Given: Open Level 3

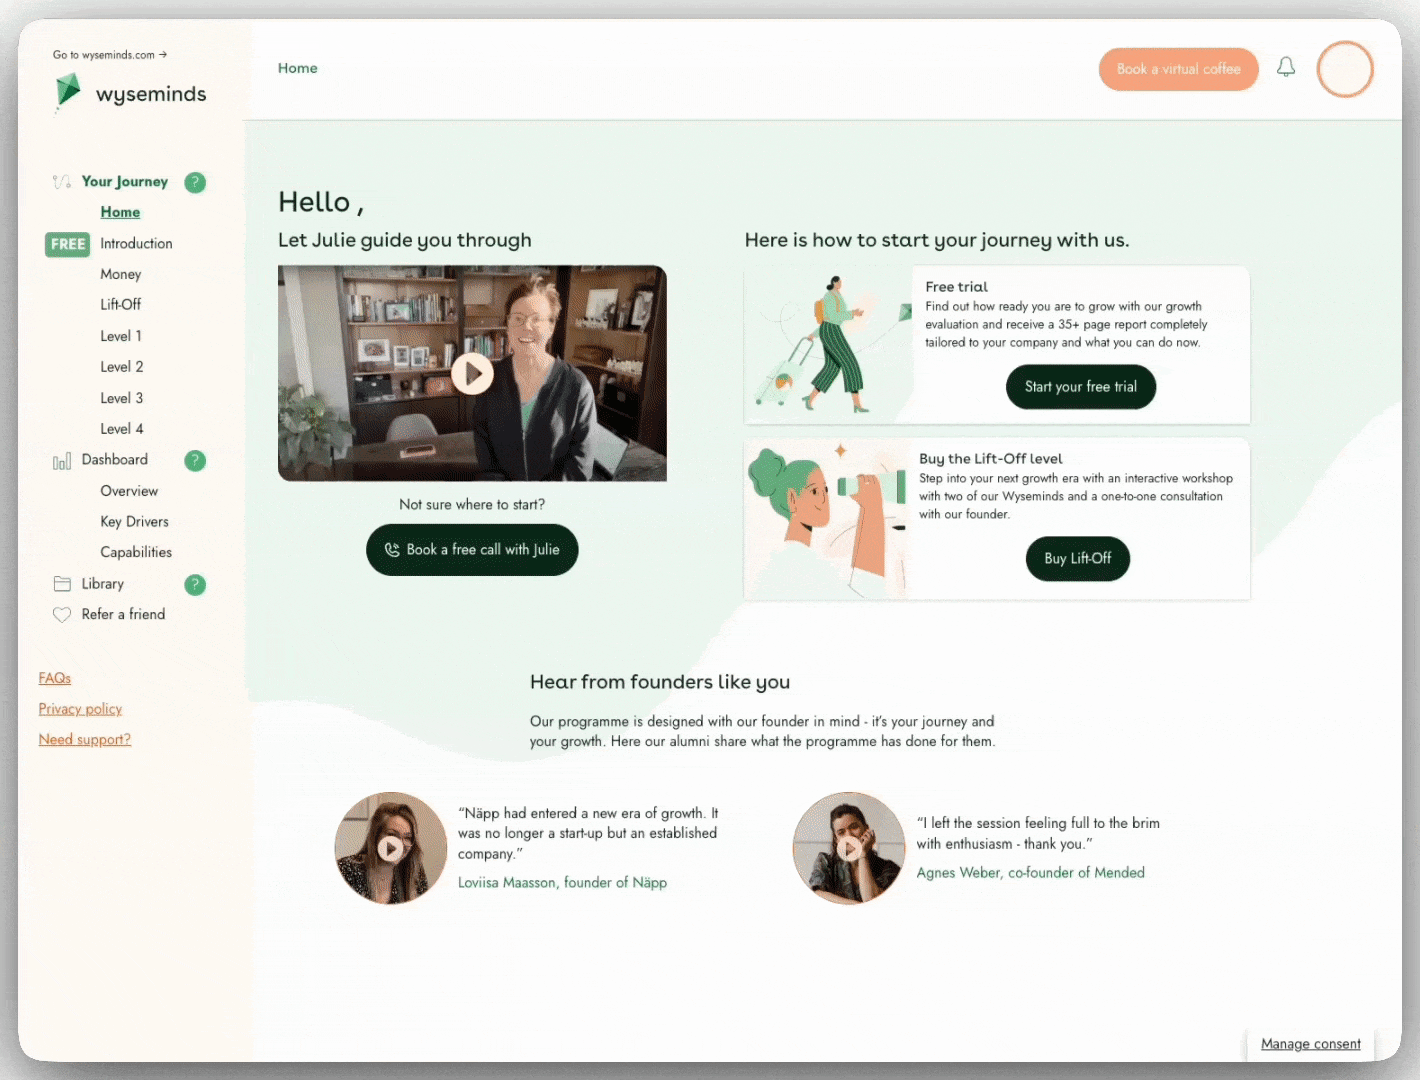Looking at the screenshot, I should point(122,398).
